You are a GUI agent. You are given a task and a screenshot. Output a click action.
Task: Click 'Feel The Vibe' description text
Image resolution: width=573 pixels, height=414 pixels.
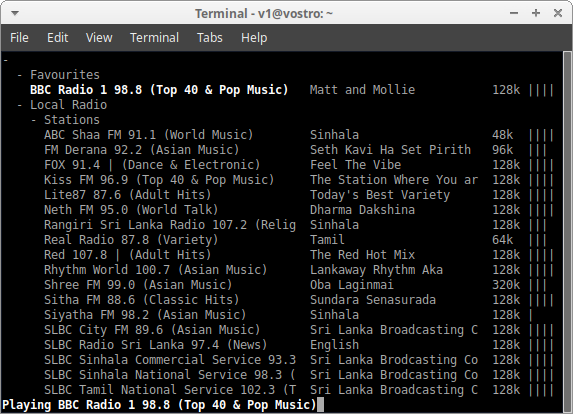pyautogui.click(x=356, y=165)
